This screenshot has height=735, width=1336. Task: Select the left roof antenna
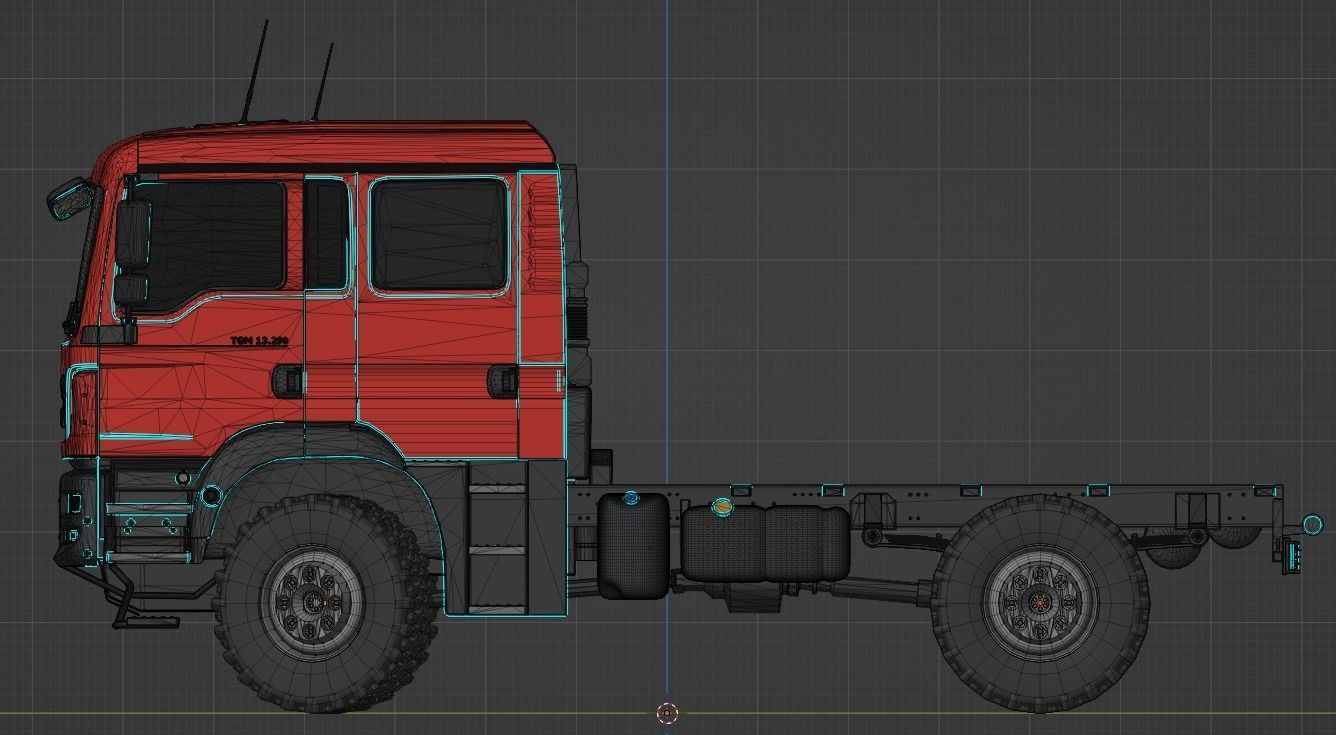[x=253, y=72]
